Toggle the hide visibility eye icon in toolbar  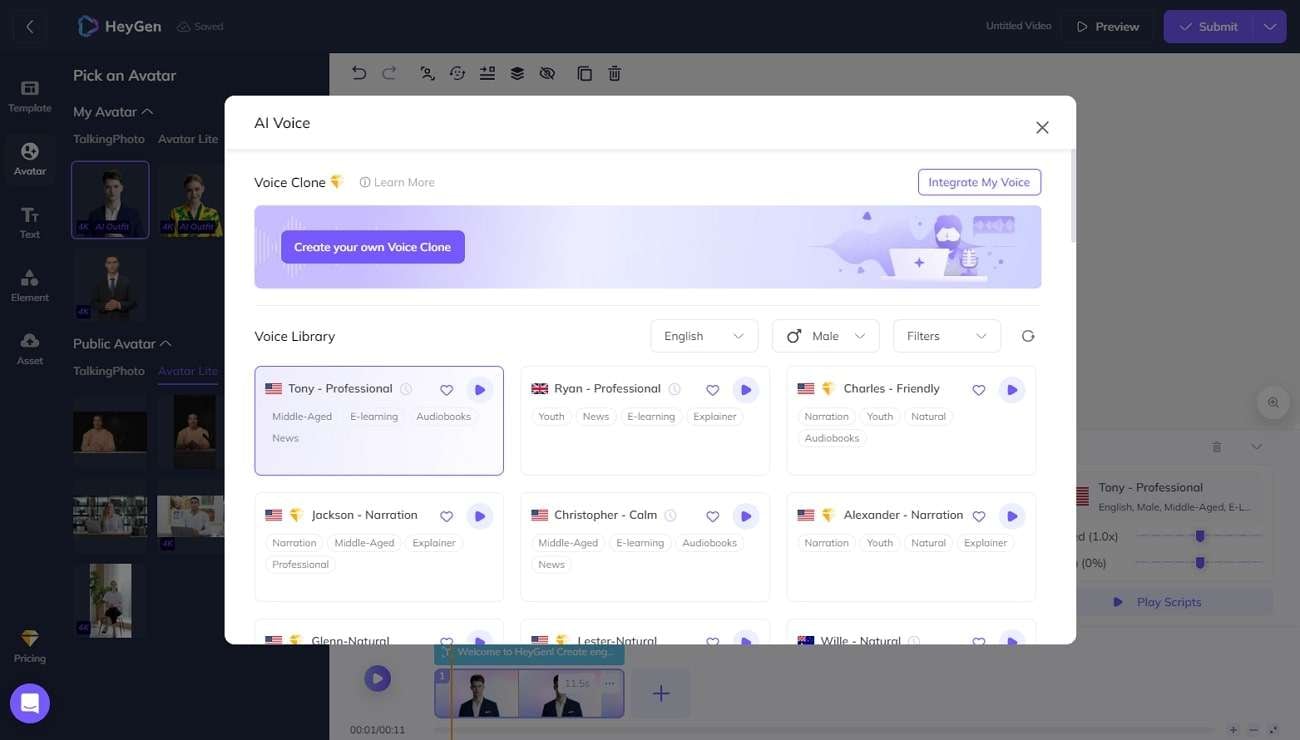click(546, 73)
